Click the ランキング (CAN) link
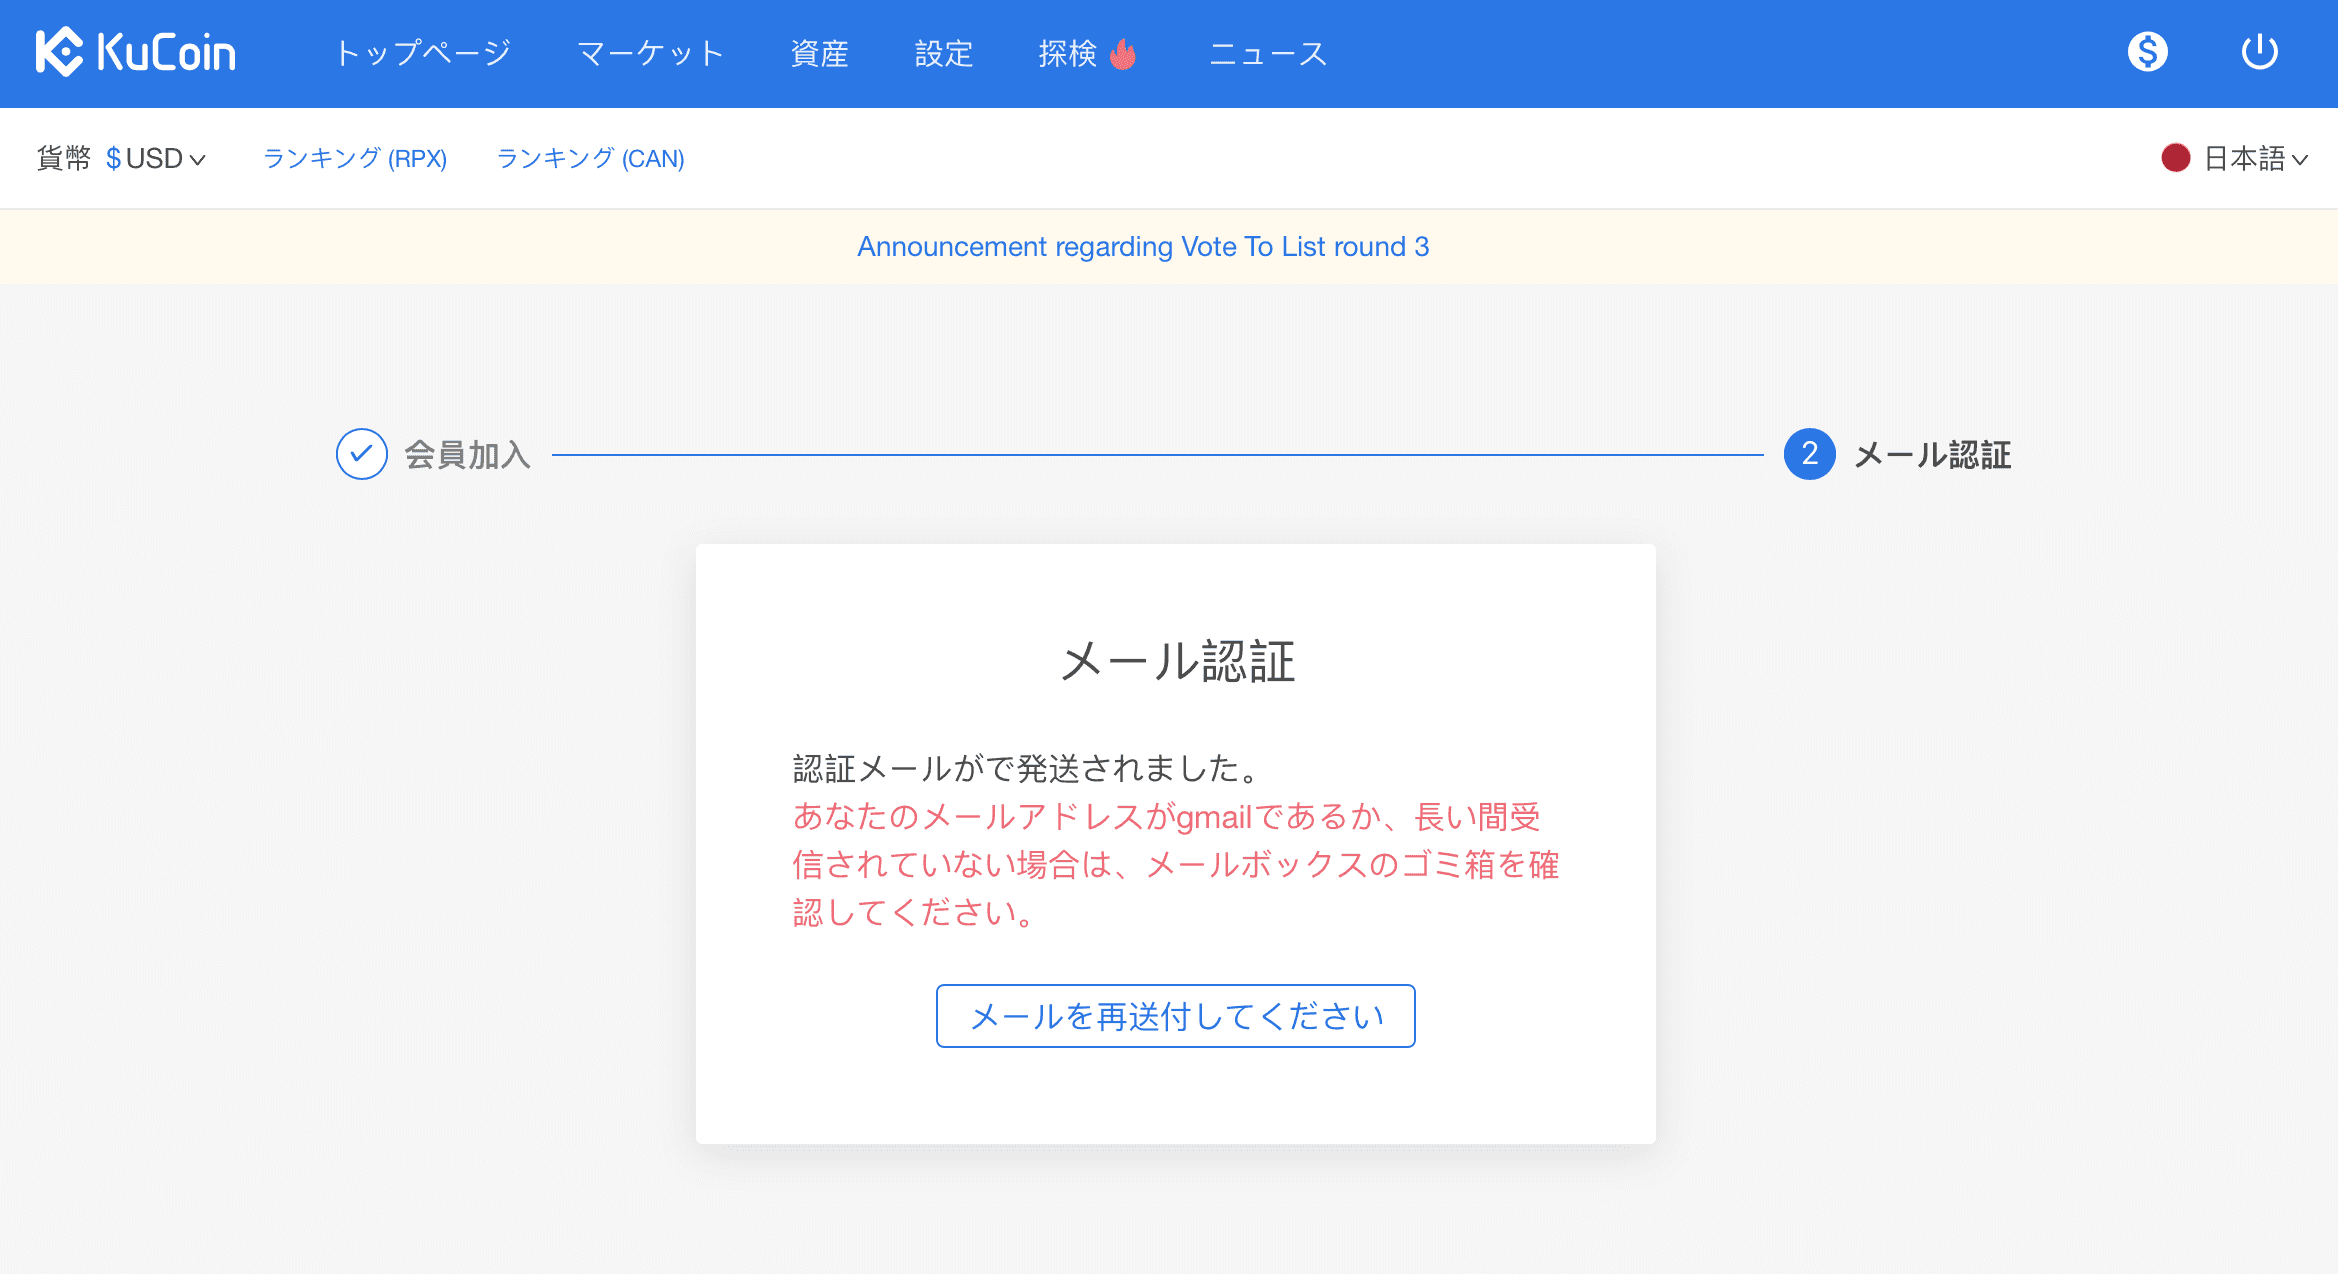The image size is (2338, 1274). click(x=590, y=158)
